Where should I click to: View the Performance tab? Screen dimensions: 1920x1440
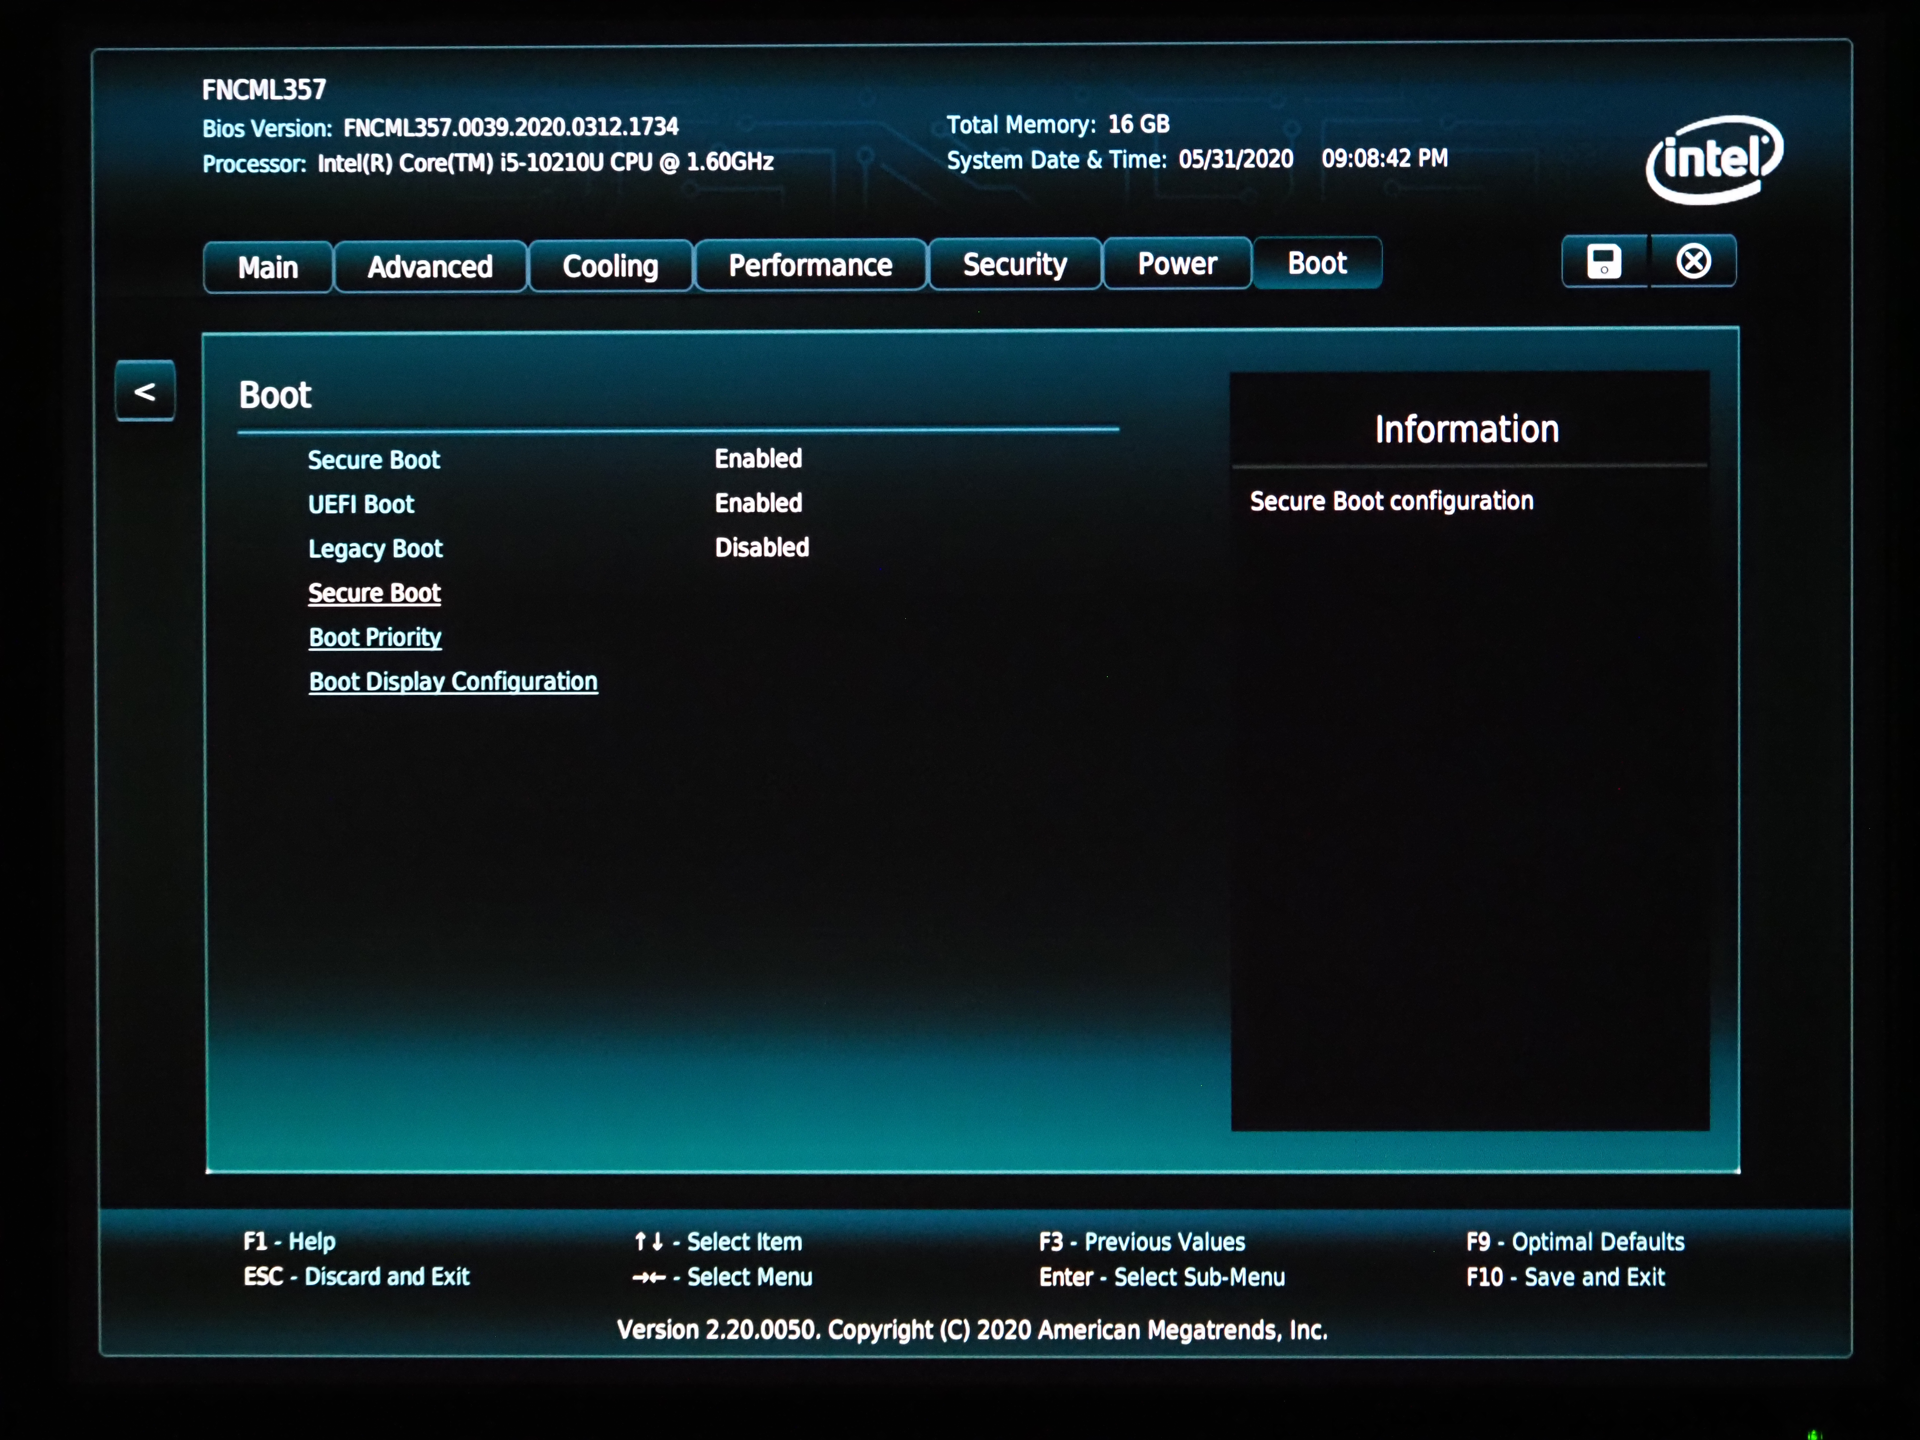click(810, 264)
